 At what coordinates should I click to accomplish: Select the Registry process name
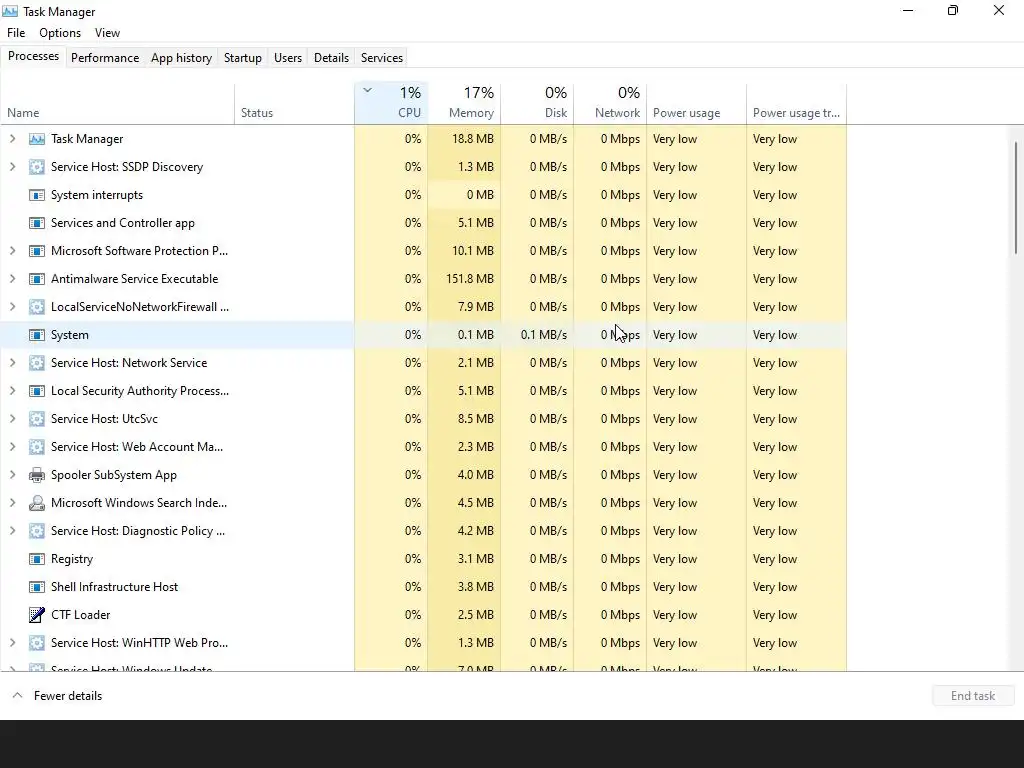coord(72,559)
